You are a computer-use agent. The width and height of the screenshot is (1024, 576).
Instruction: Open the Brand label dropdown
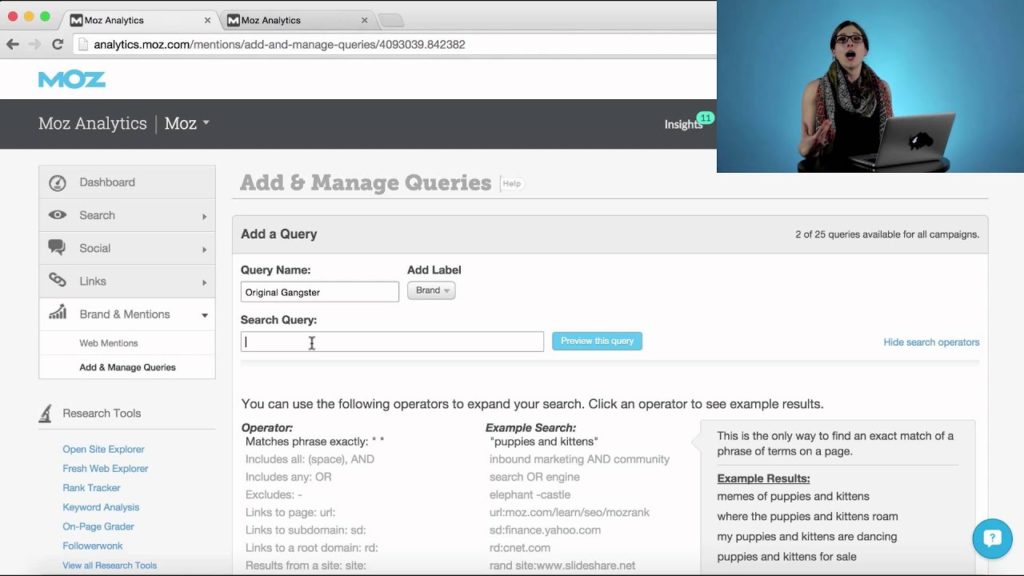pyautogui.click(x=431, y=291)
